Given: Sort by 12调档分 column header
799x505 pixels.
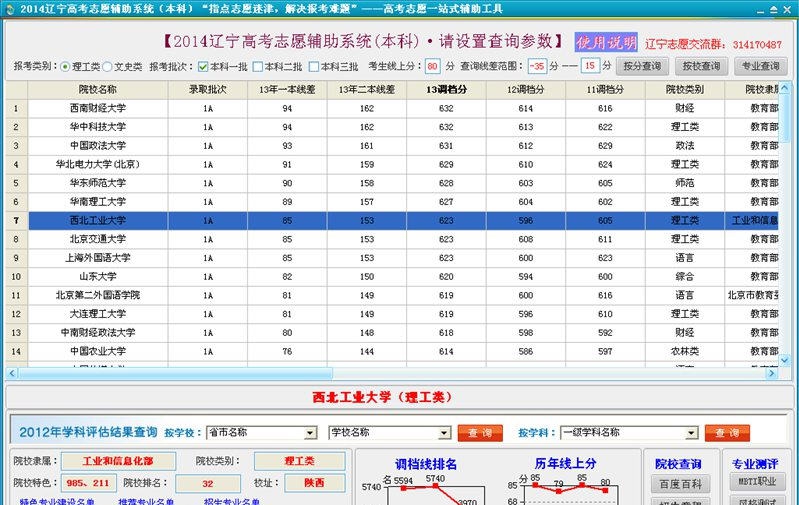Looking at the screenshot, I should (x=525, y=90).
